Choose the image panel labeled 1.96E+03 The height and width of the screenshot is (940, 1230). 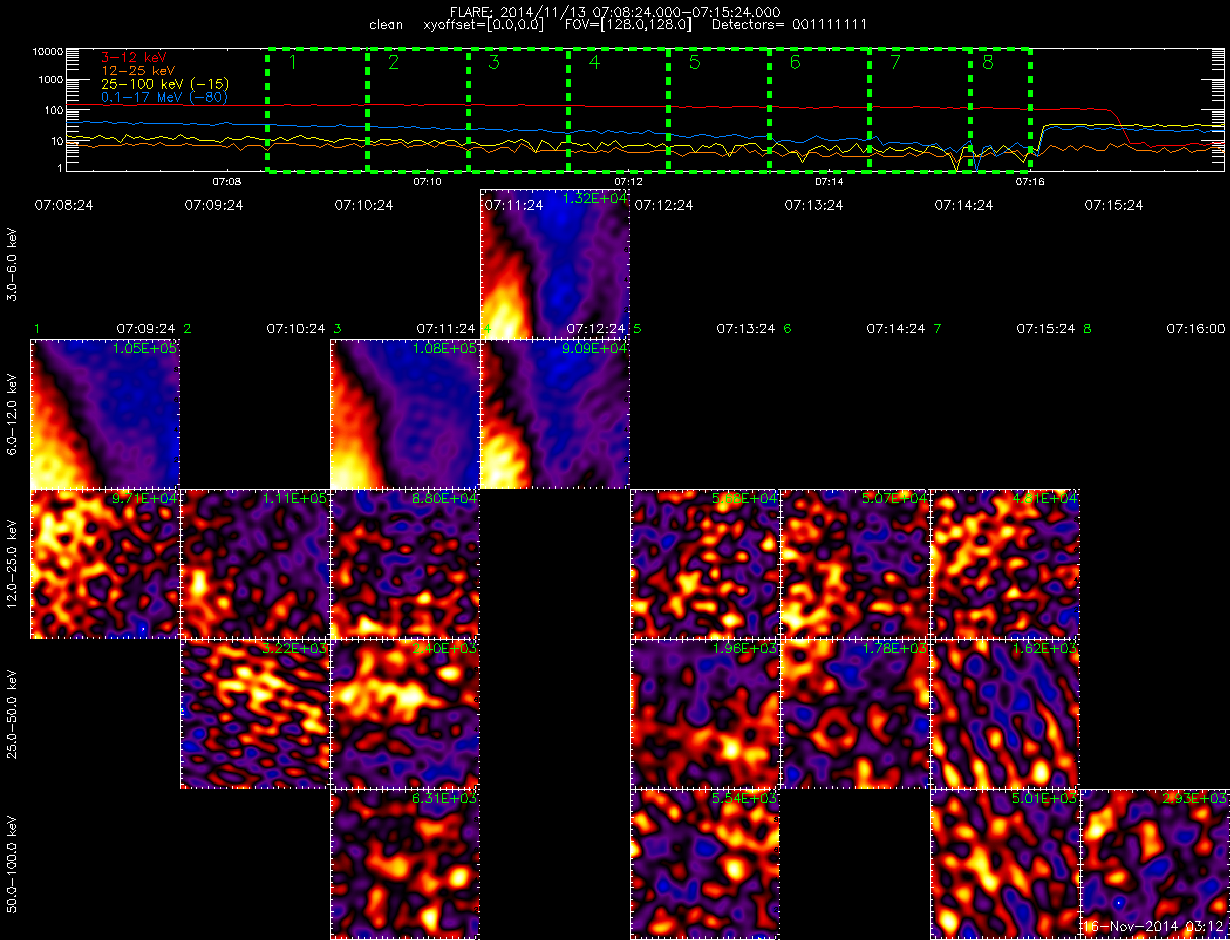click(705, 714)
